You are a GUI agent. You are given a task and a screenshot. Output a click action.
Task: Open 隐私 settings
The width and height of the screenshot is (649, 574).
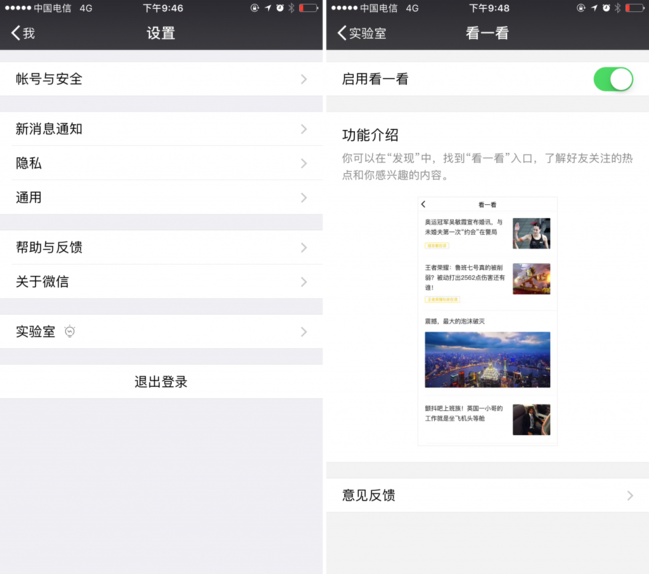point(161,163)
